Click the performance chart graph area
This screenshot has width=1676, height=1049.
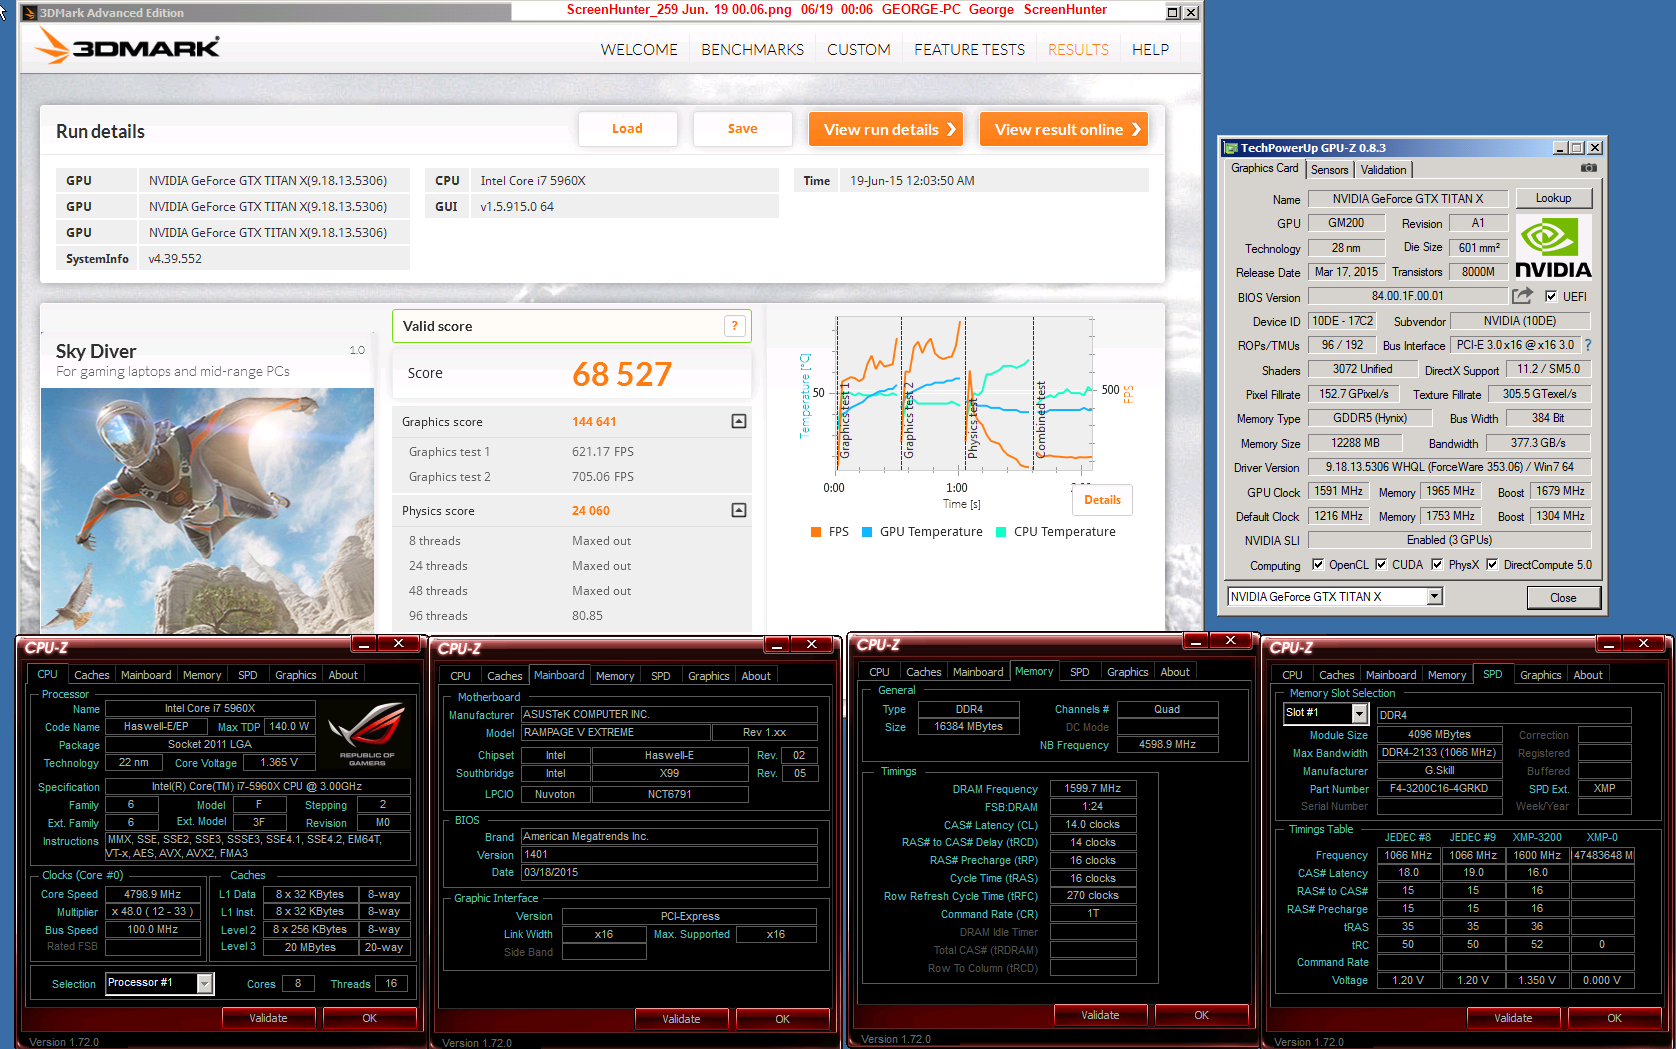(964, 393)
